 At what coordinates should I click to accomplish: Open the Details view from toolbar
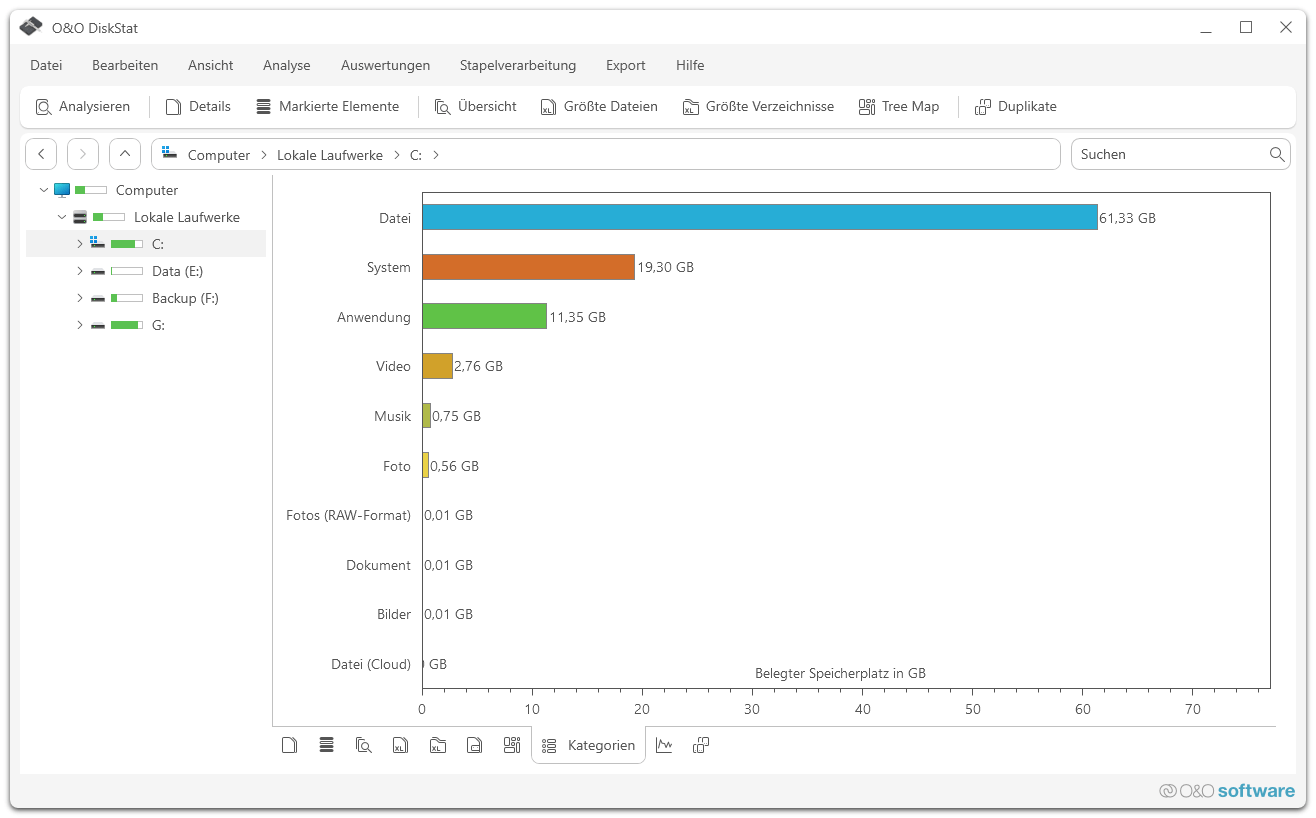tap(198, 106)
